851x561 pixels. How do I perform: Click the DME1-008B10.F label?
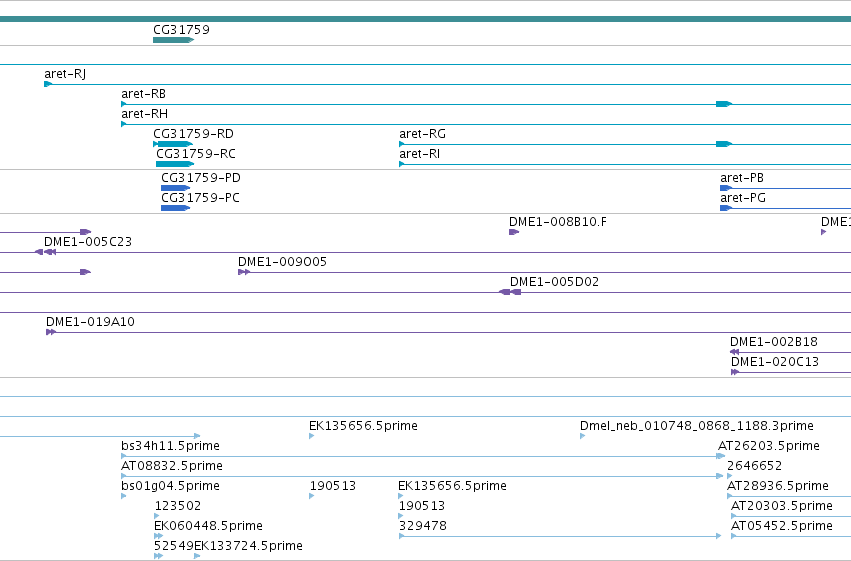click(x=558, y=222)
